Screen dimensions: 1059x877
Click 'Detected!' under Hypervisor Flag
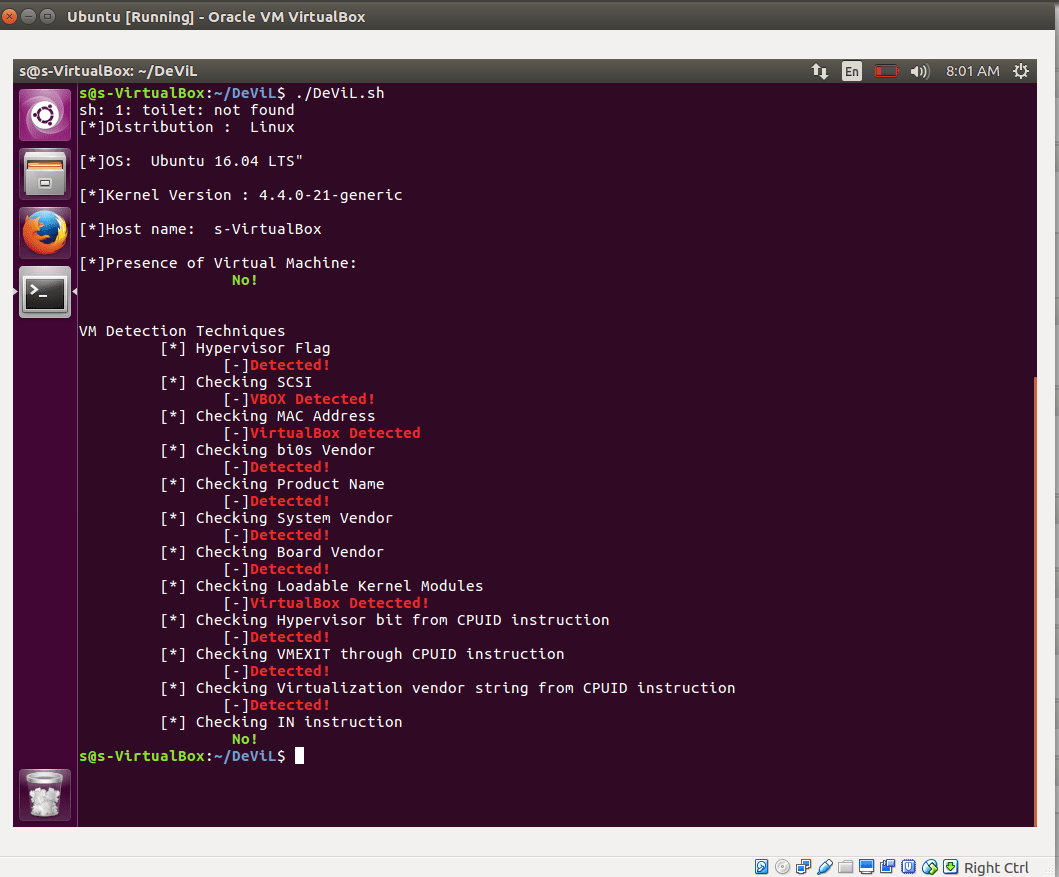coord(290,365)
